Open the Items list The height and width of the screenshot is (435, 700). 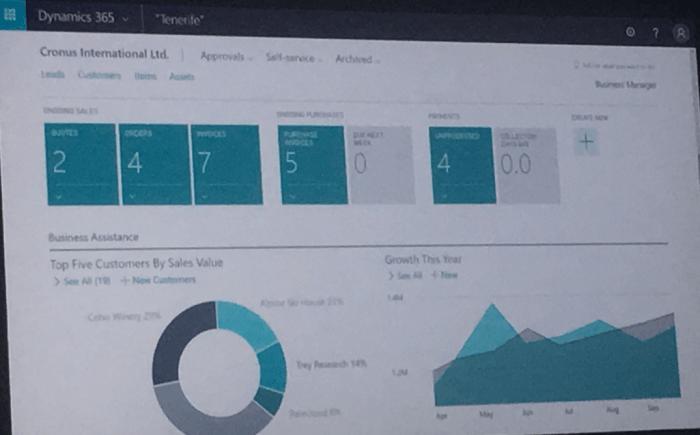[146, 76]
